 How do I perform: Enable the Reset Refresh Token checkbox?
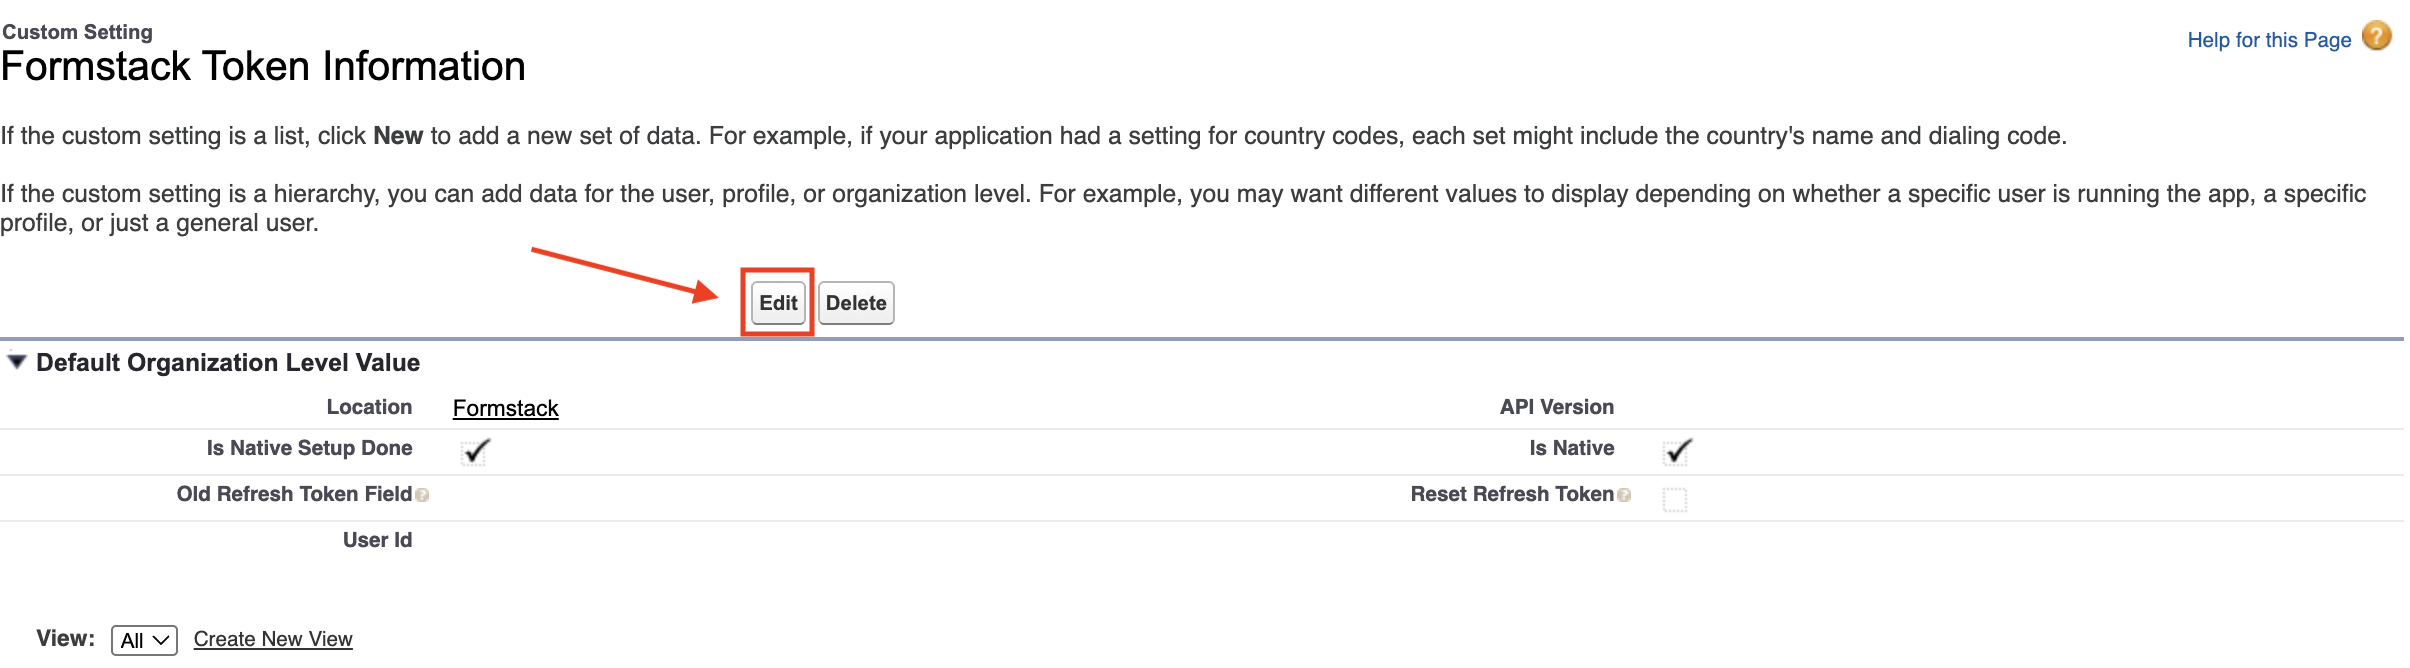click(1675, 499)
